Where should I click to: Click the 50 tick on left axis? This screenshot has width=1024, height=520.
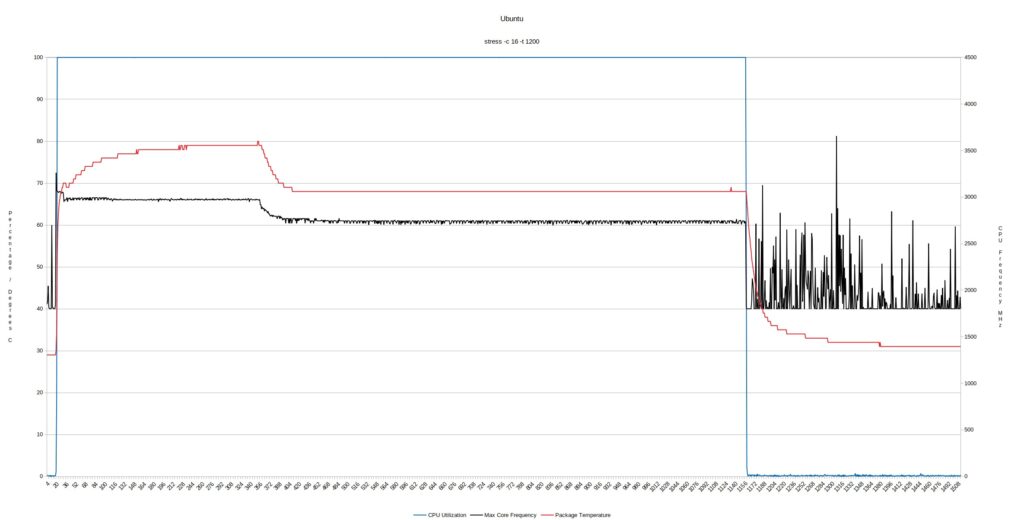[x=40, y=267]
